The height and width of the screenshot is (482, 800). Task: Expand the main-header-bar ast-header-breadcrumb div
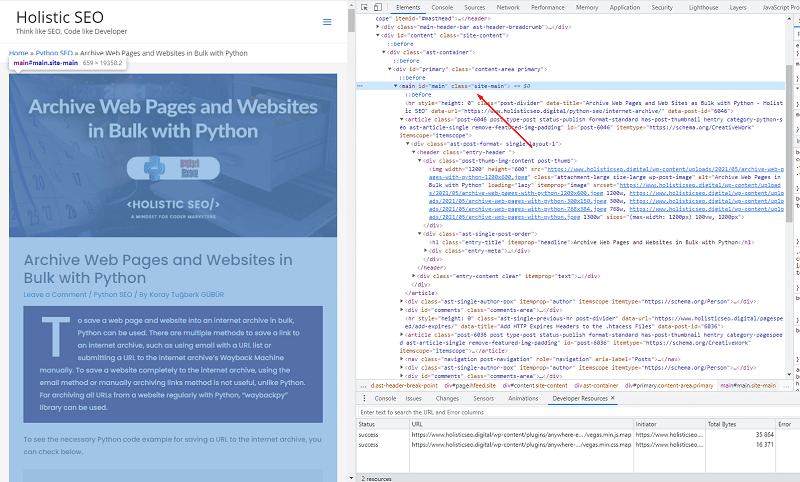[378, 27]
